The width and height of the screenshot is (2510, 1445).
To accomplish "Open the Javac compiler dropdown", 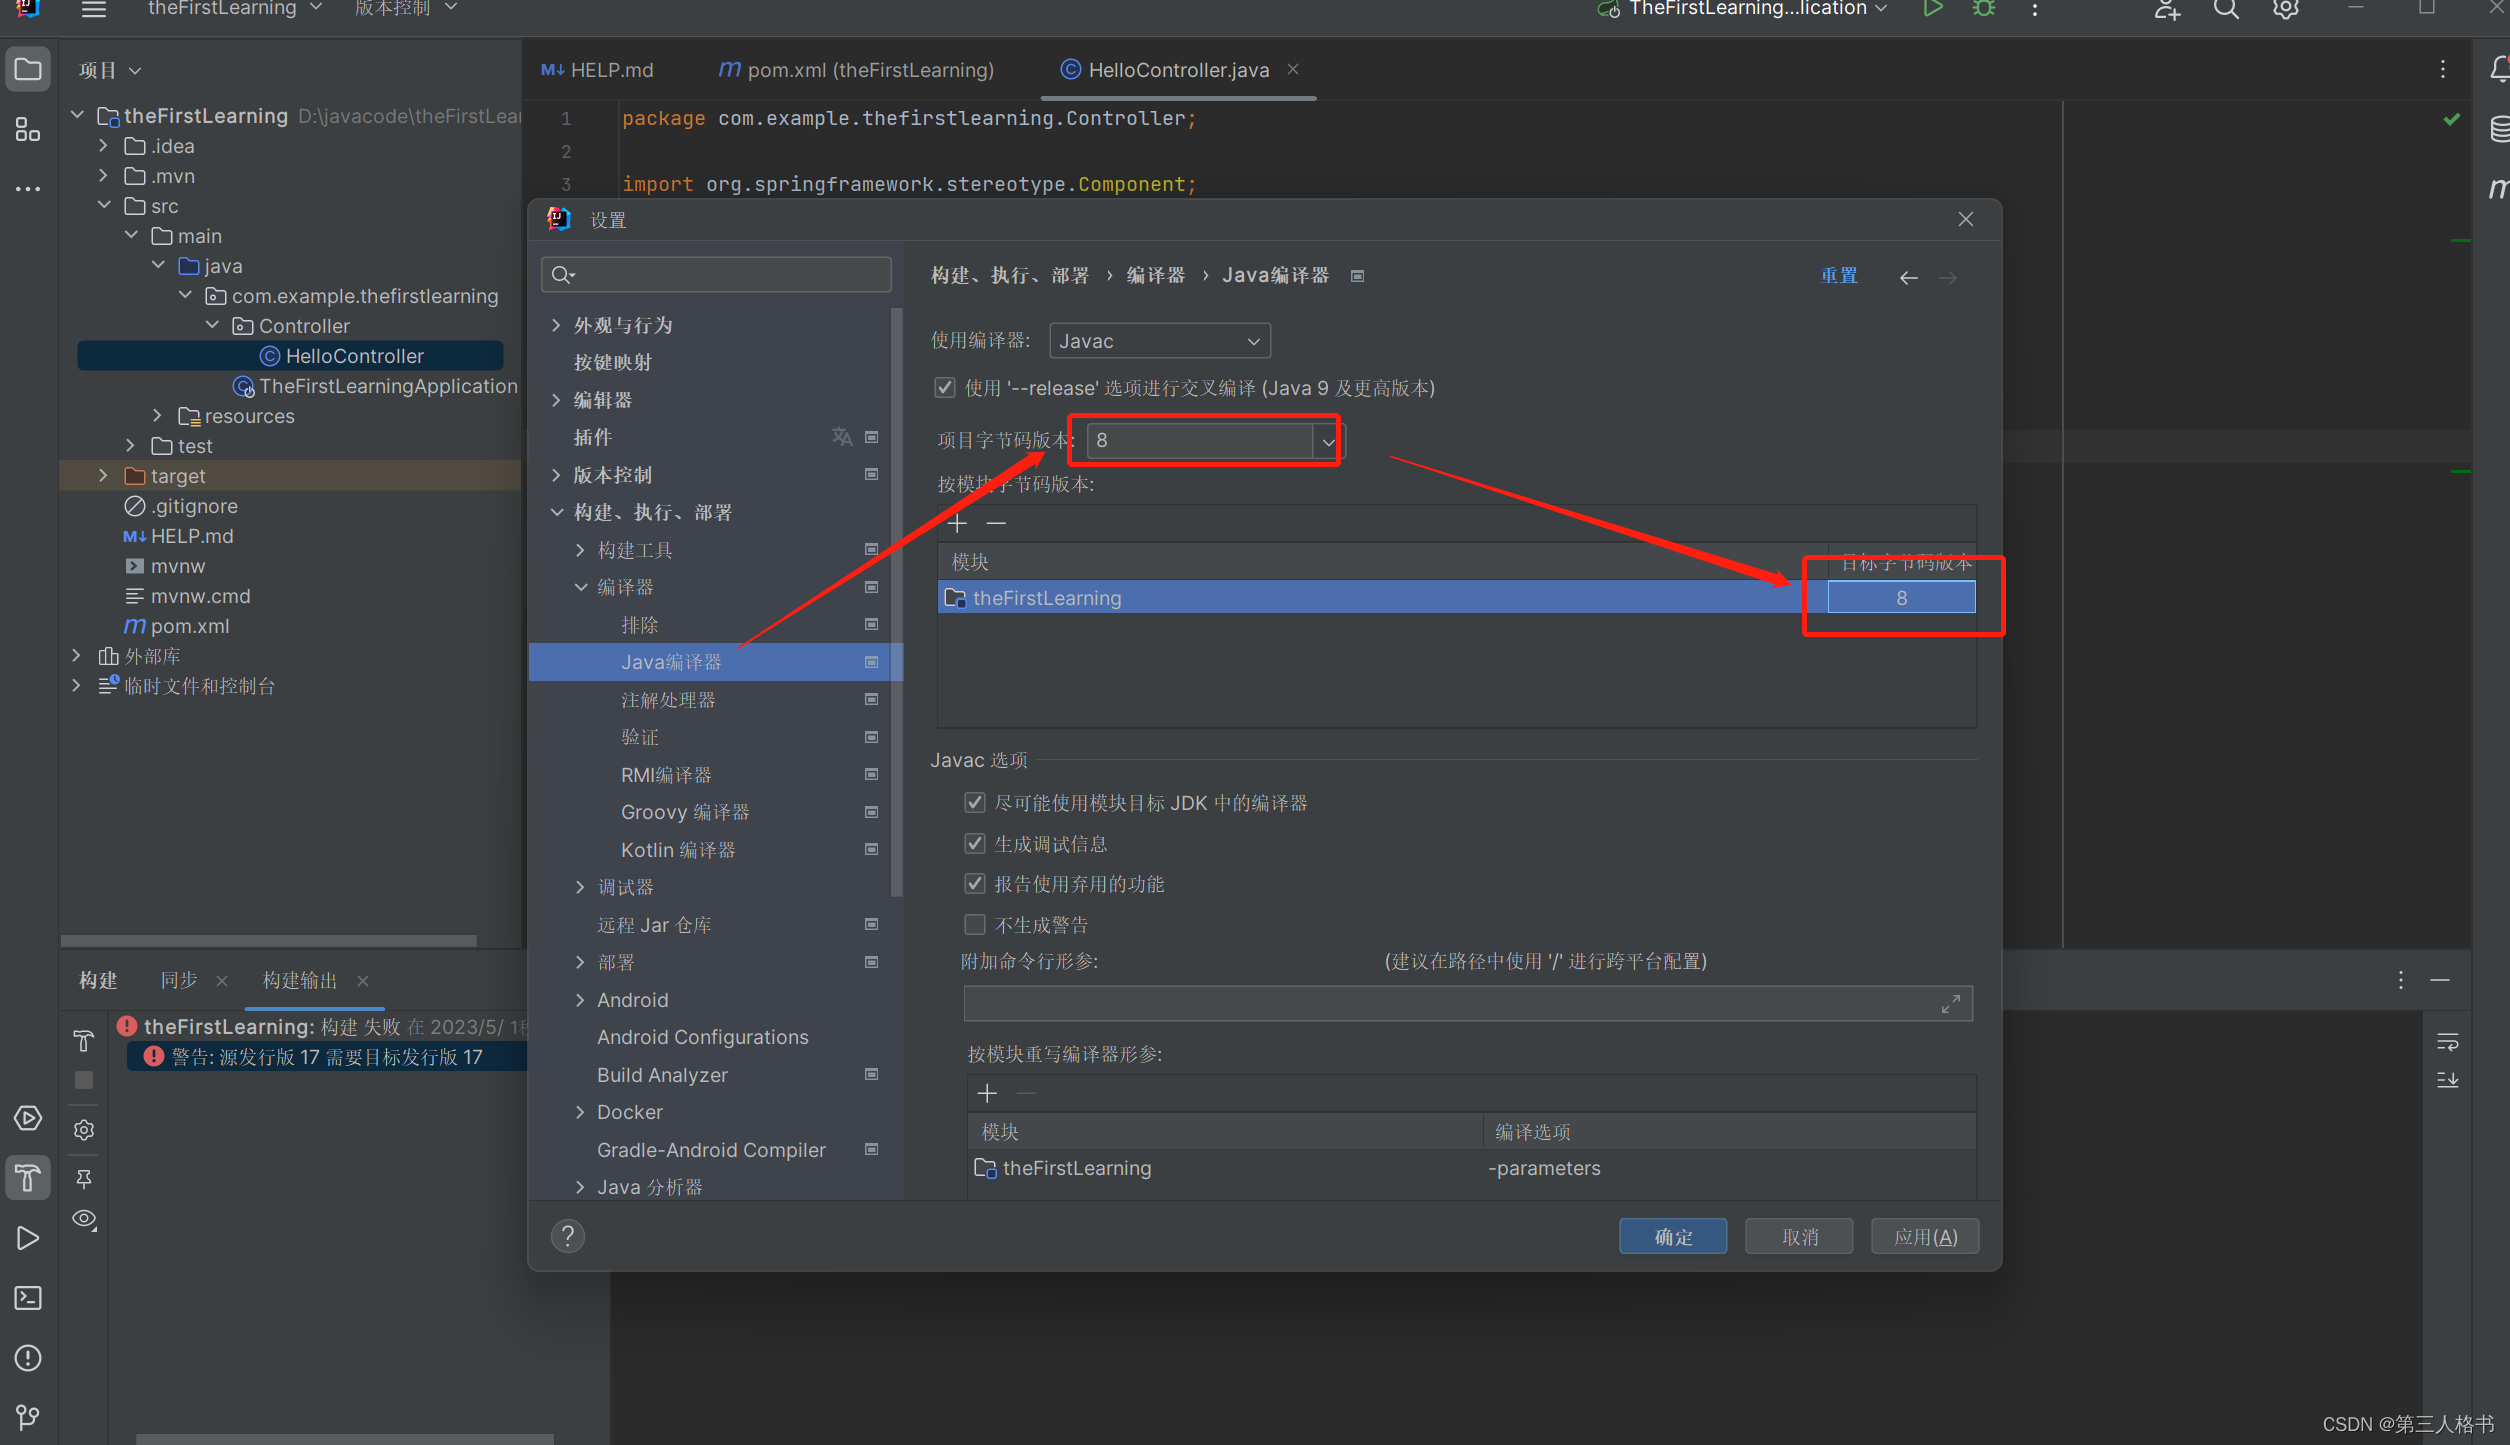I will click(x=1159, y=341).
